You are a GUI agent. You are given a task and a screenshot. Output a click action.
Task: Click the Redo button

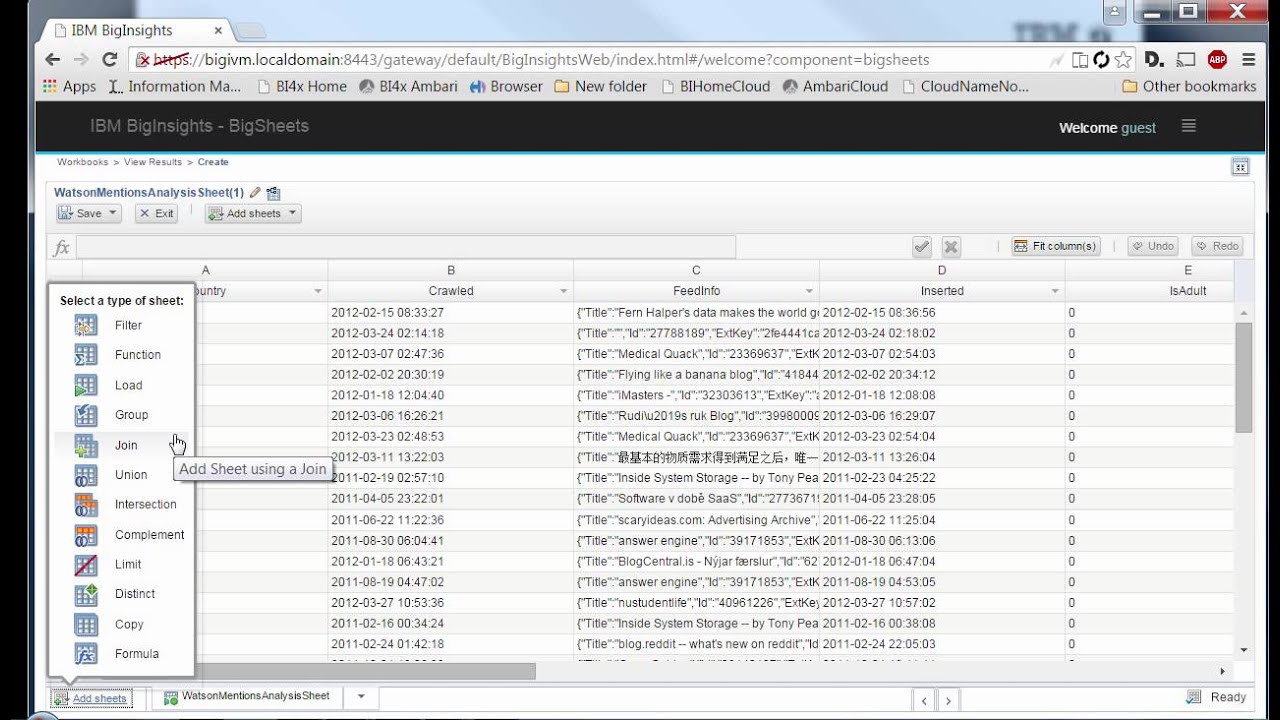pyautogui.click(x=1218, y=246)
